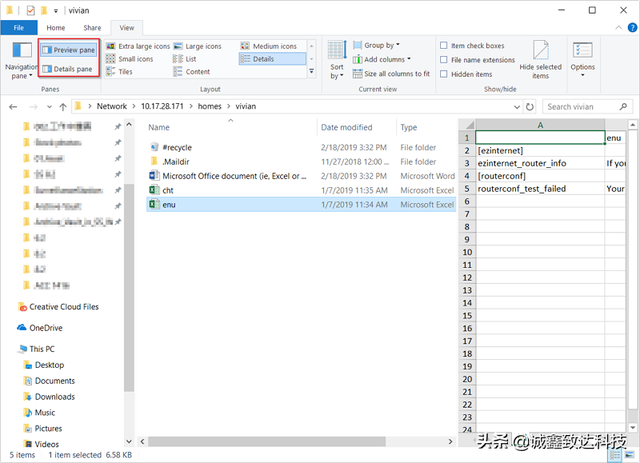Click Size all columns to fit
640x463 pixels.
point(391,73)
